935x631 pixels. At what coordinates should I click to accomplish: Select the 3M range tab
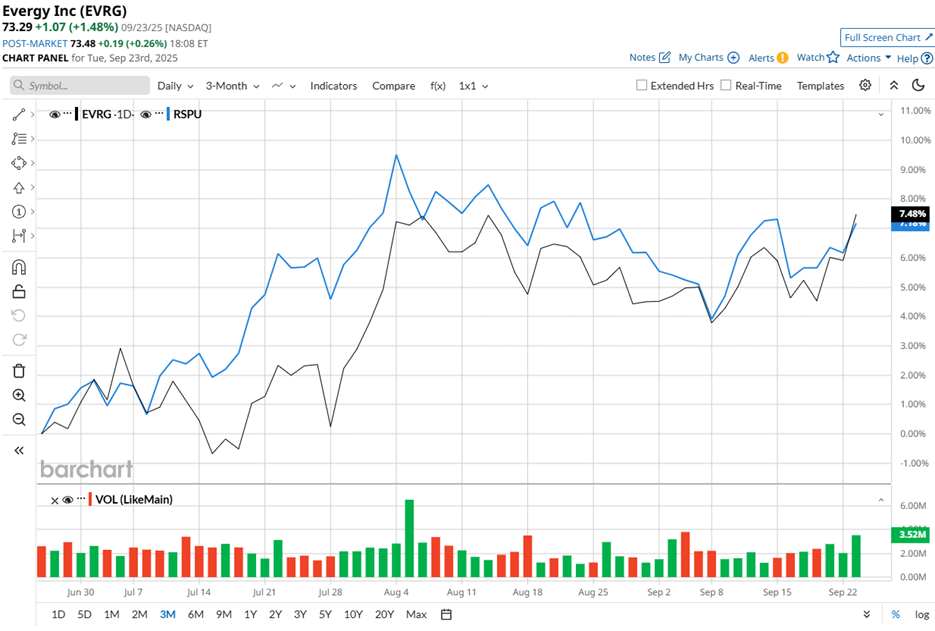point(168,614)
